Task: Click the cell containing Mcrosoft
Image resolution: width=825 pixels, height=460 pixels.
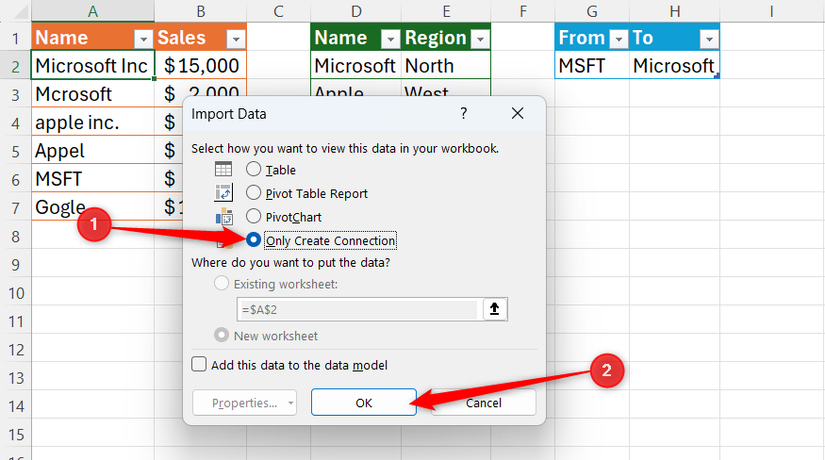Action: (93, 94)
